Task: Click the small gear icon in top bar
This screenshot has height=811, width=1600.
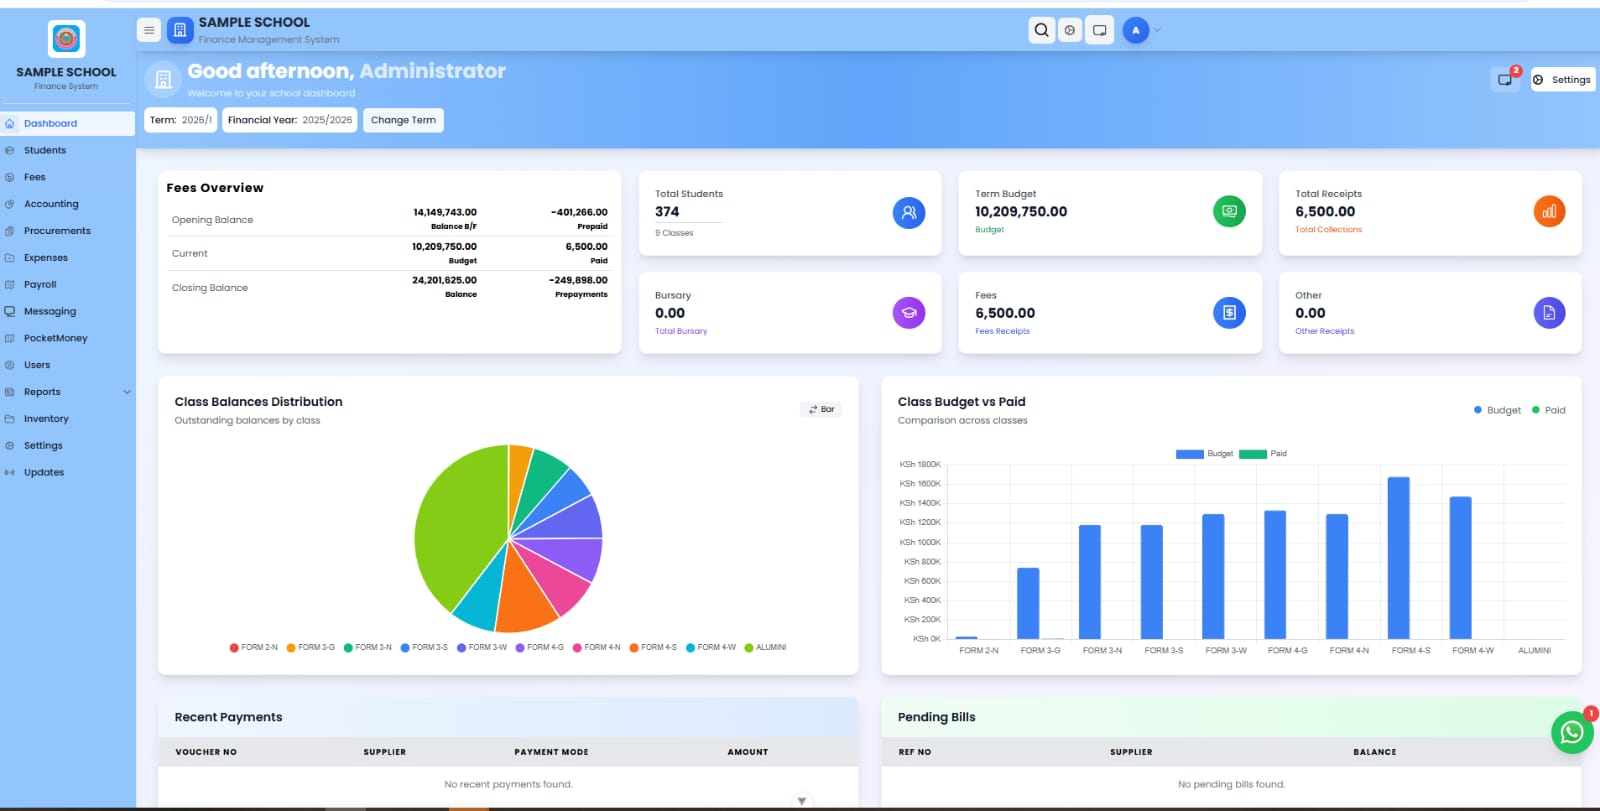Action: point(1070,30)
